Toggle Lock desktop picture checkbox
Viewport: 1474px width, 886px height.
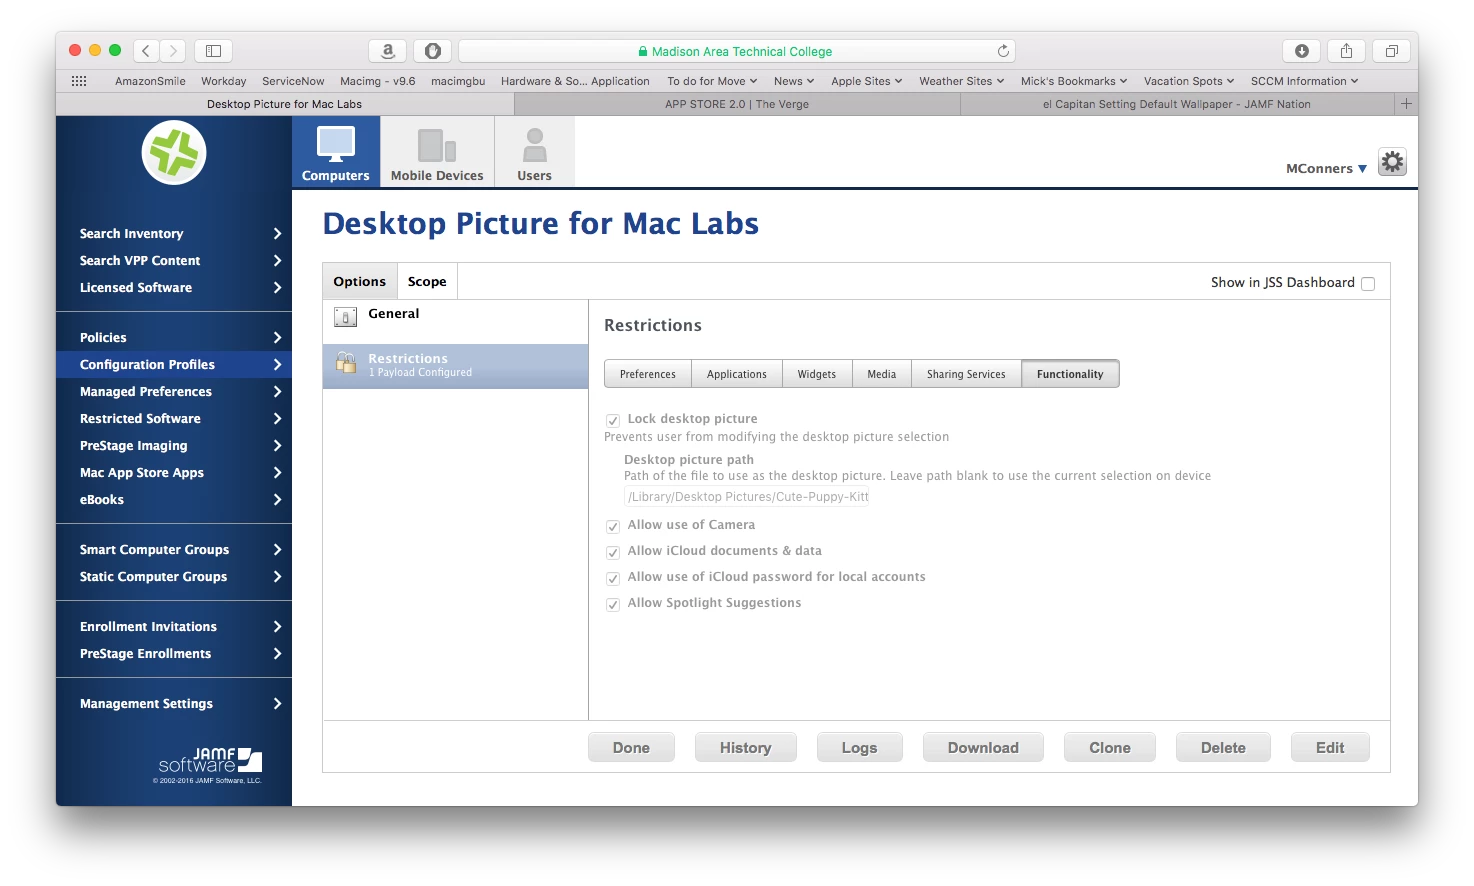coord(613,420)
